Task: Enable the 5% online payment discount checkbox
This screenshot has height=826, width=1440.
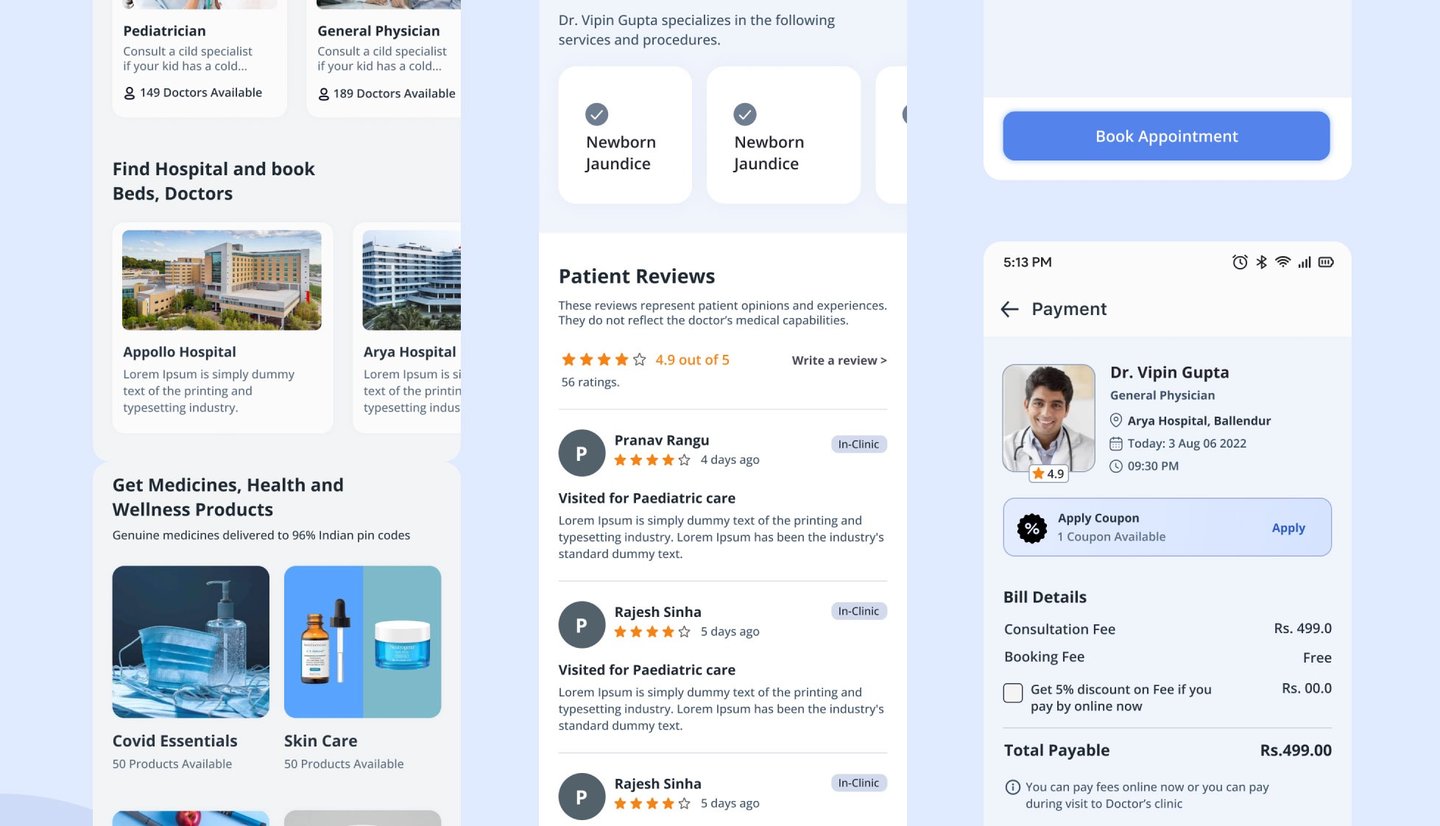Action: (1013, 693)
